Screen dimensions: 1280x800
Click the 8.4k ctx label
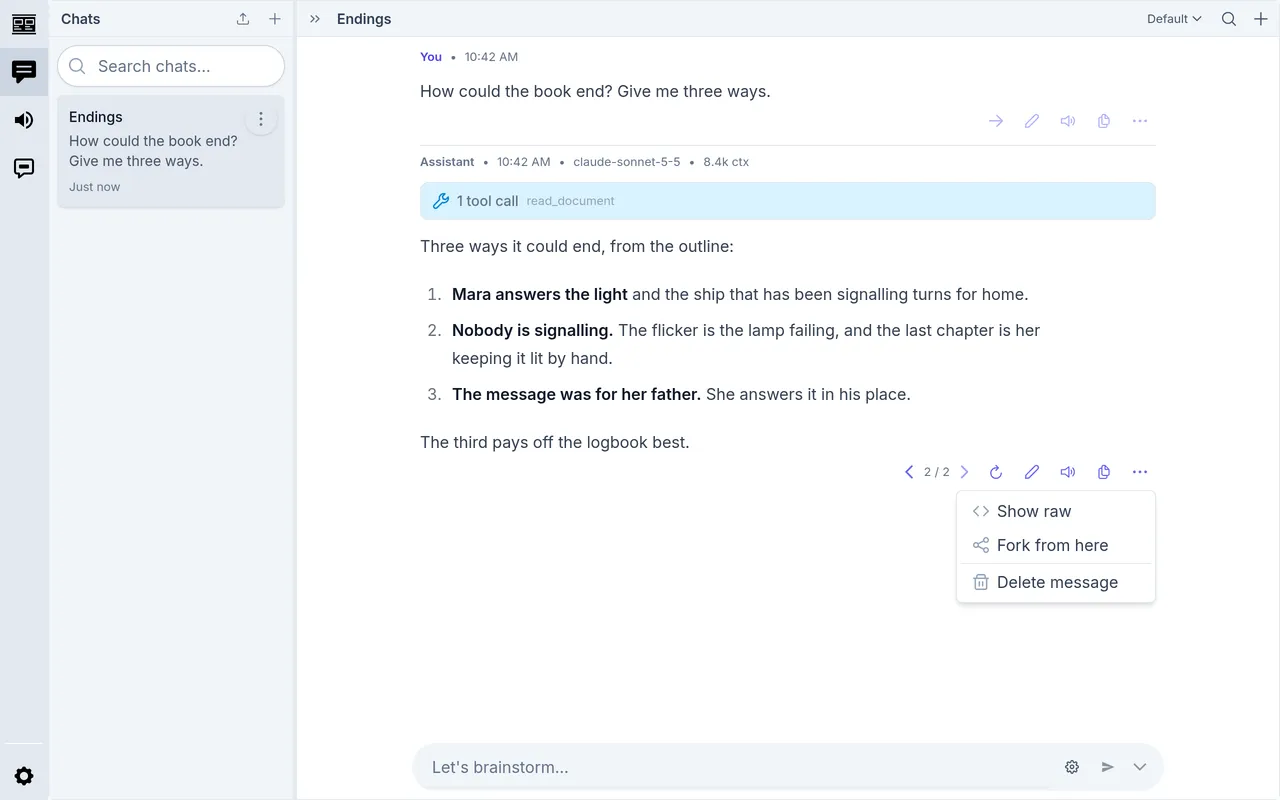pyautogui.click(x=726, y=162)
